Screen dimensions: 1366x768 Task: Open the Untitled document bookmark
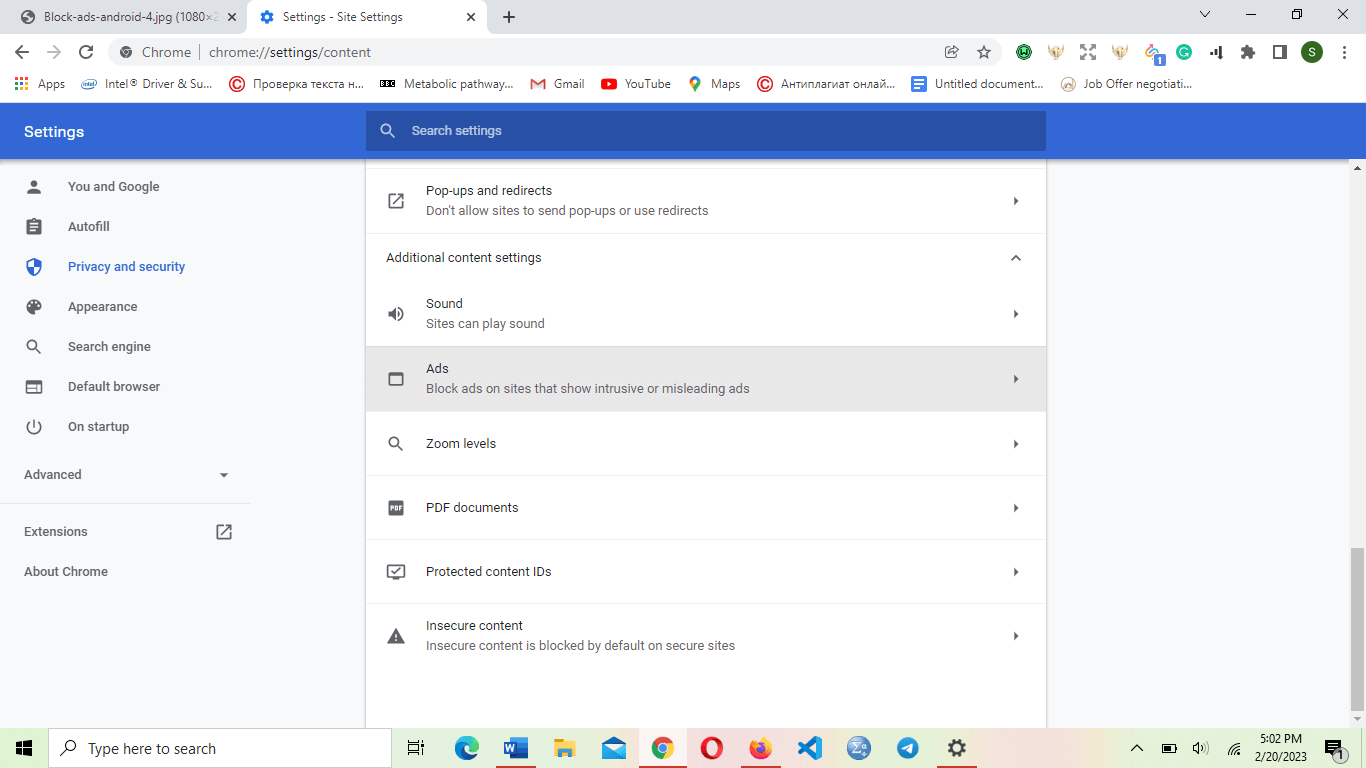pyautogui.click(x=977, y=84)
